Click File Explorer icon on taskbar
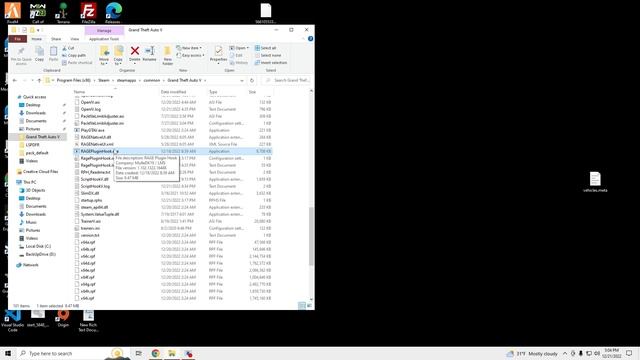The width and height of the screenshot is (640, 360). pyautogui.click(x=172, y=353)
